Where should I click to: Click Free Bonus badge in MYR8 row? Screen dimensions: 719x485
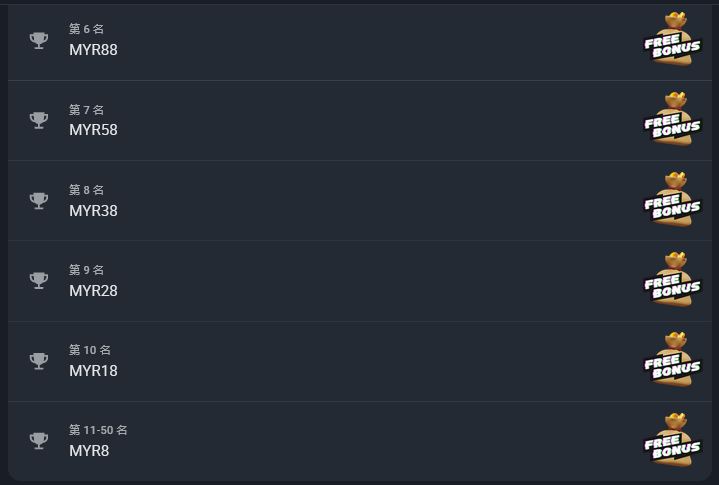[672, 440]
